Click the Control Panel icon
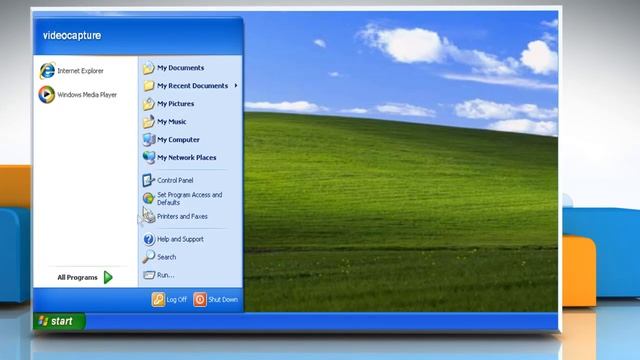Viewport: 640px width, 360px height. tap(148, 180)
